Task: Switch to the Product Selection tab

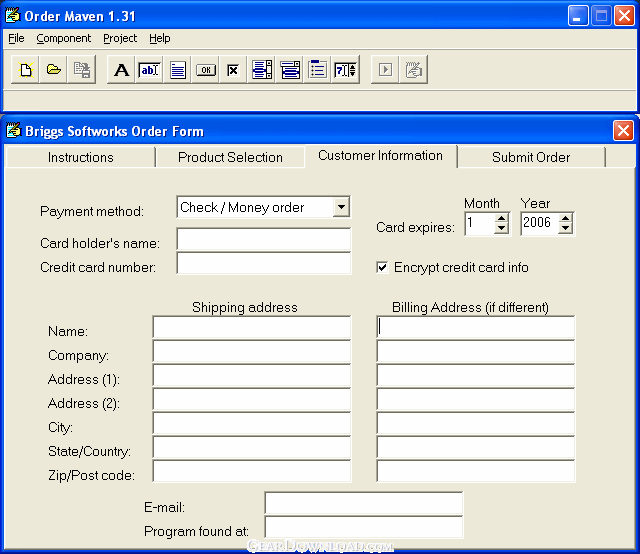Action: tap(230, 157)
